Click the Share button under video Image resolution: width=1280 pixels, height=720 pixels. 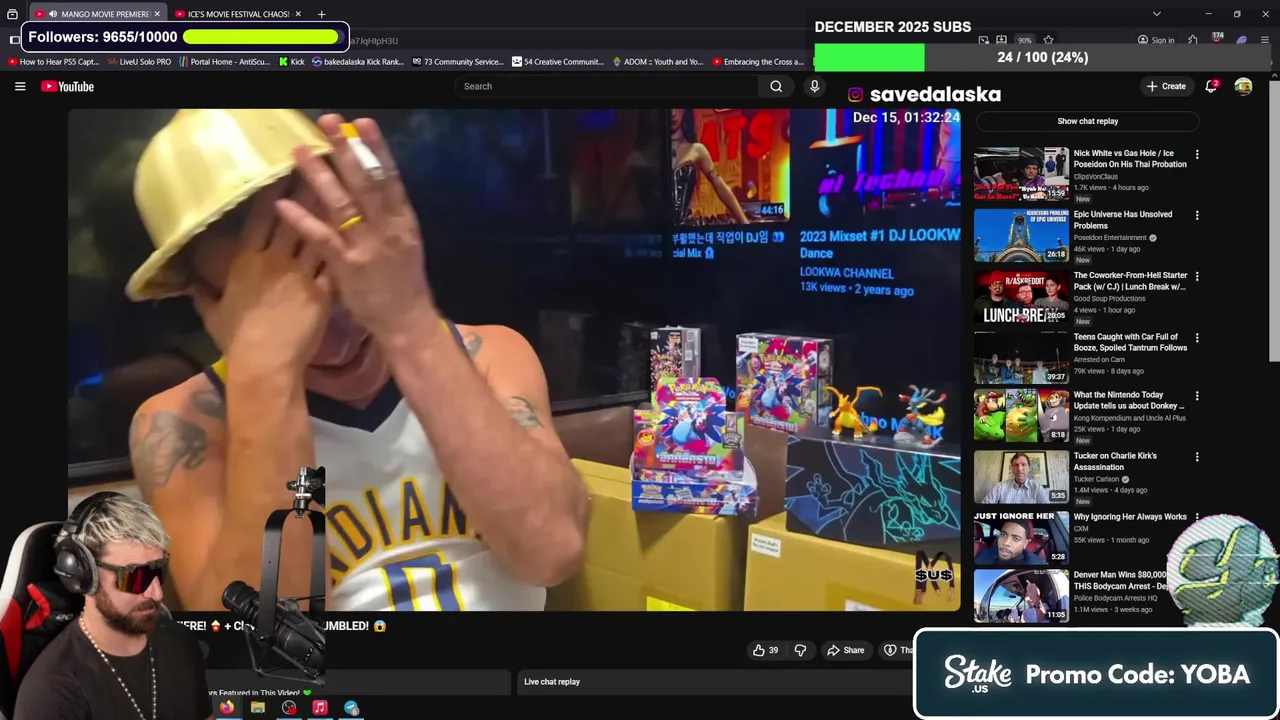(x=845, y=650)
